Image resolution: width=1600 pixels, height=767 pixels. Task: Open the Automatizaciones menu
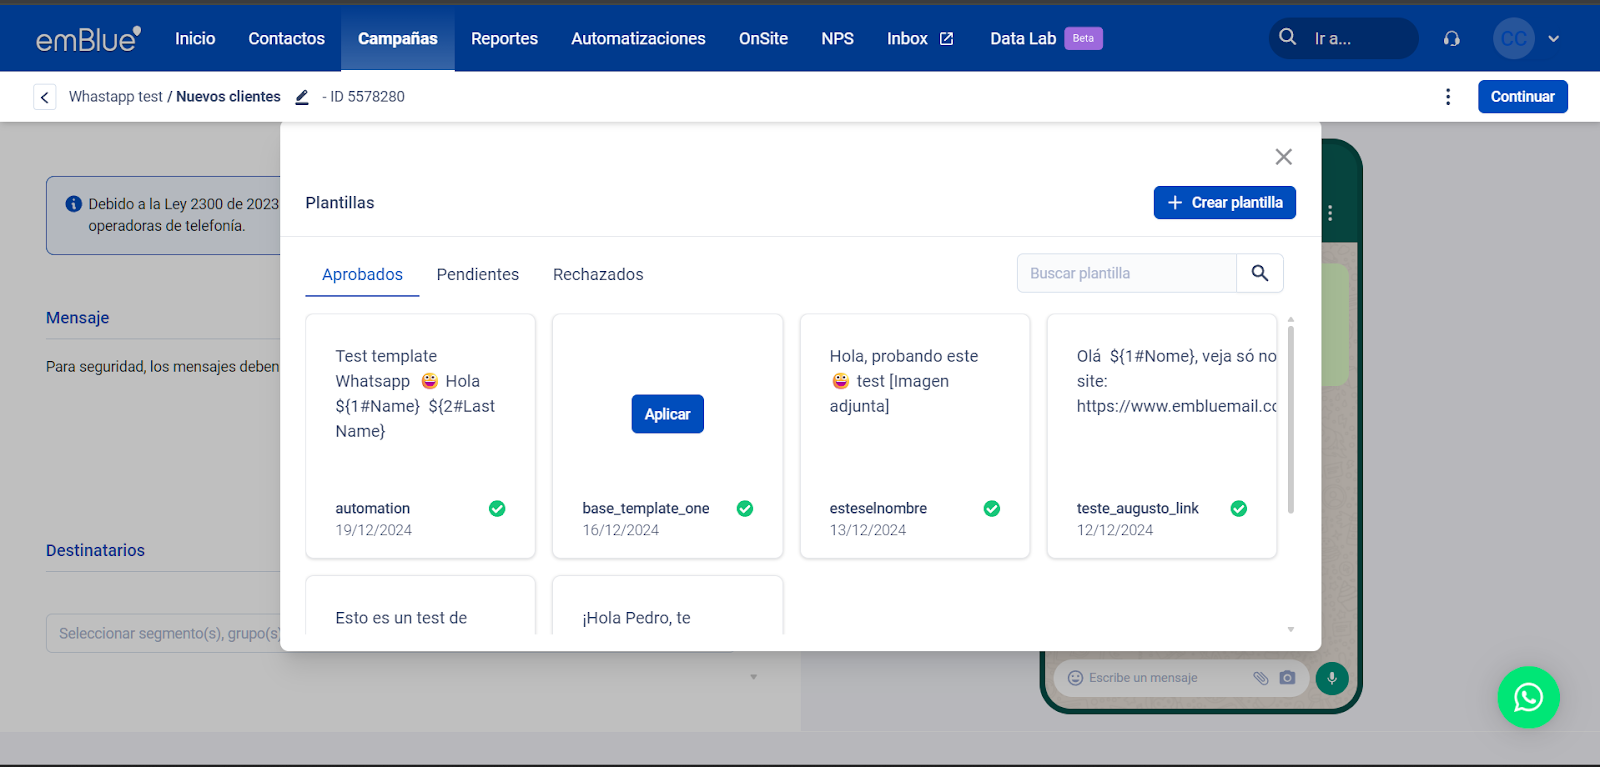click(x=638, y=39)
